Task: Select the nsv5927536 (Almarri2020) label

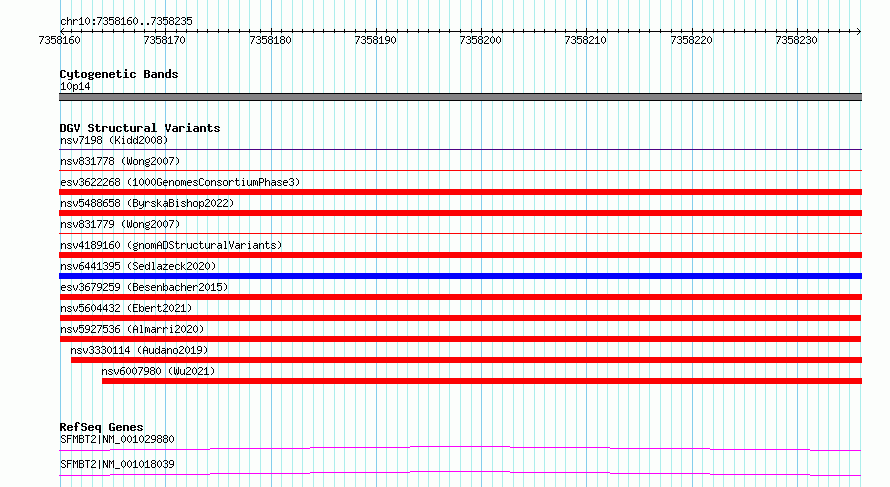Action: (x=132, y=329)
